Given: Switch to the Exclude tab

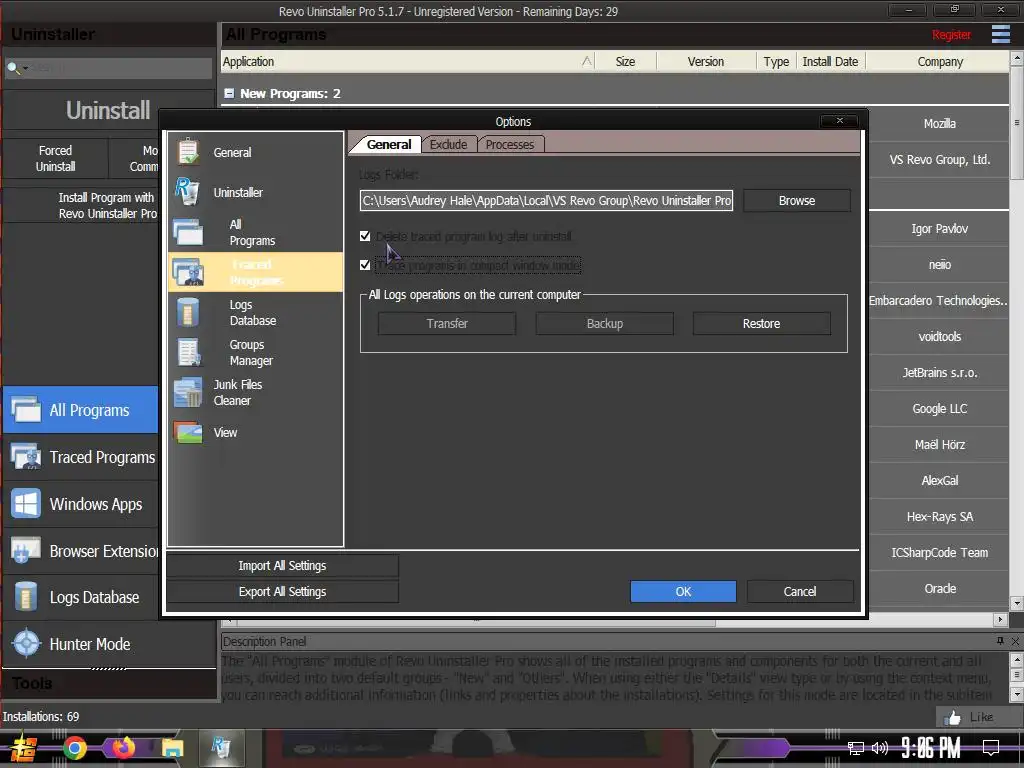Looking at the screenshot, I should pyautogui.click(x=449, y=144).
